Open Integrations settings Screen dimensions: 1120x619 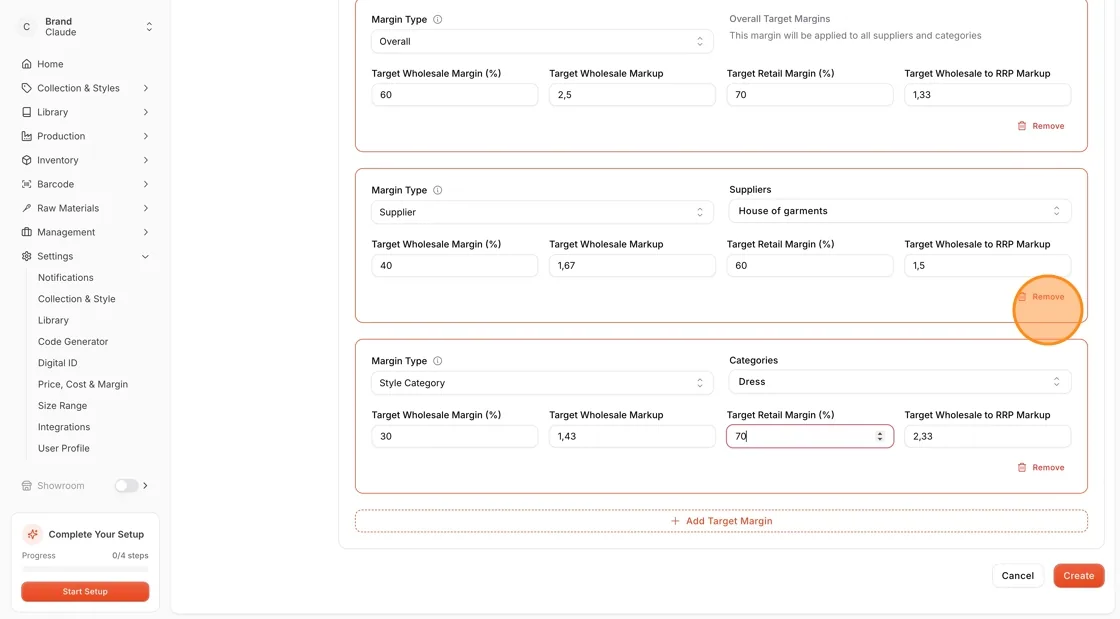point(64,427)
